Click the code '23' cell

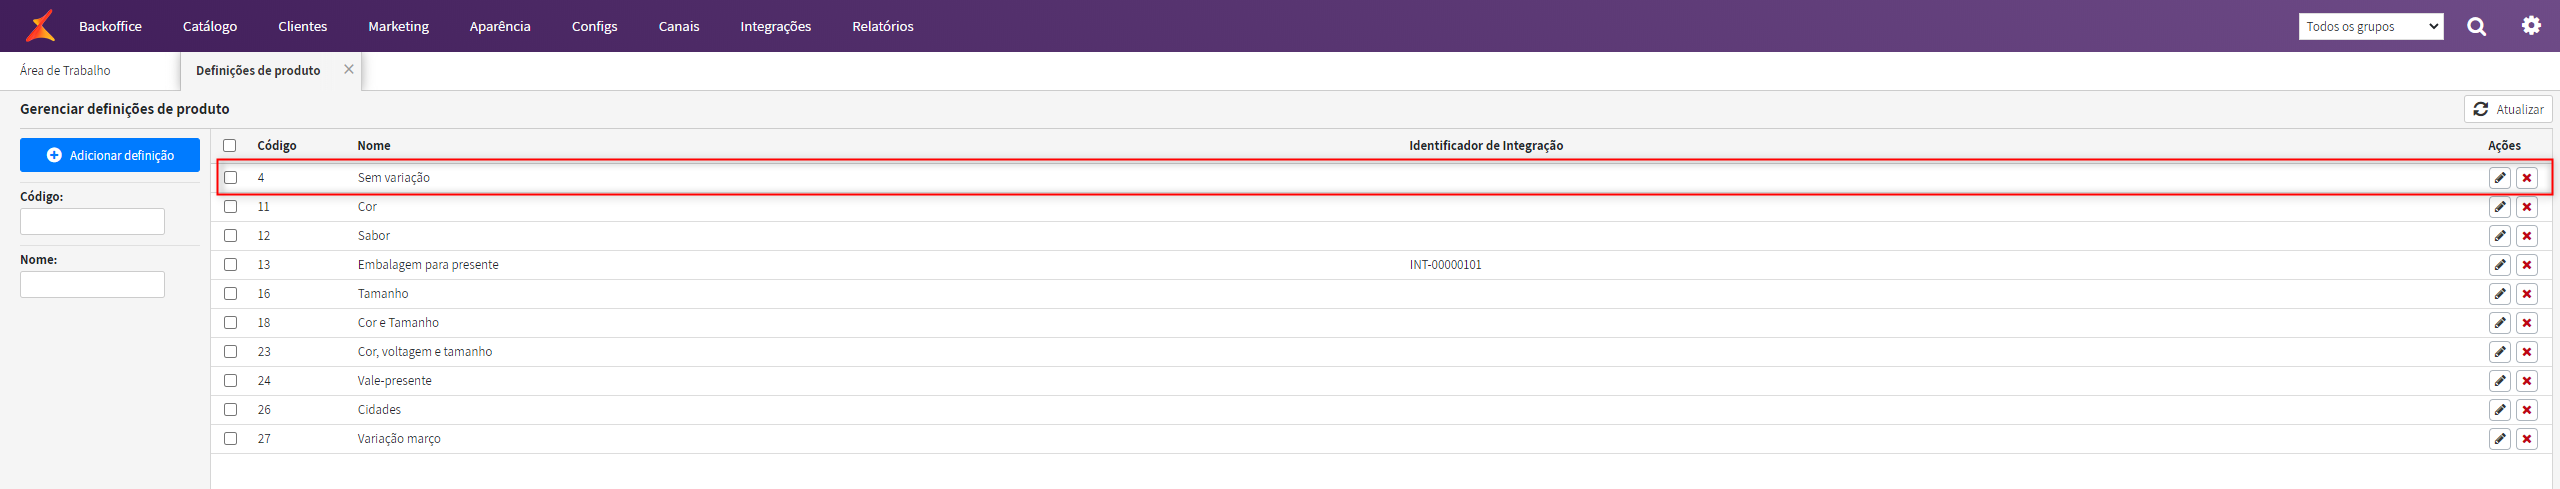264,352
